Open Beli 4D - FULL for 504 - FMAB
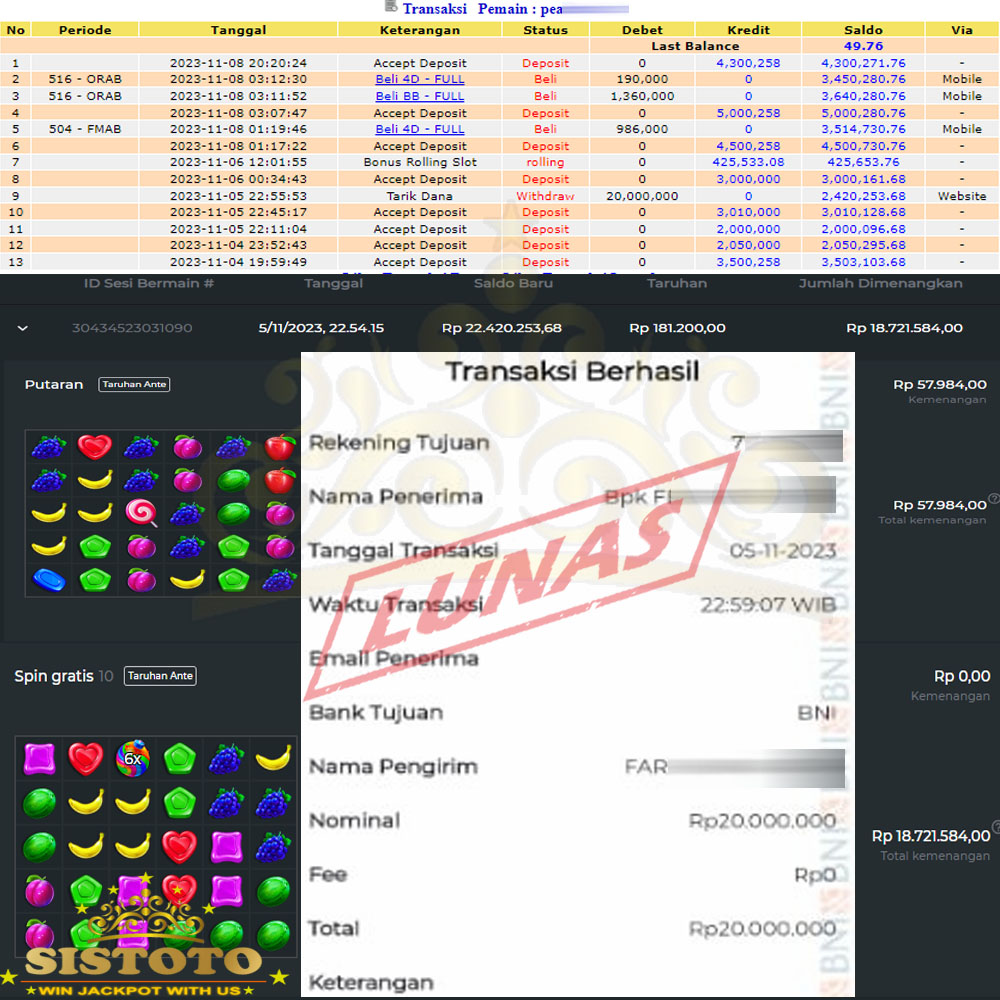 [420, 129]
